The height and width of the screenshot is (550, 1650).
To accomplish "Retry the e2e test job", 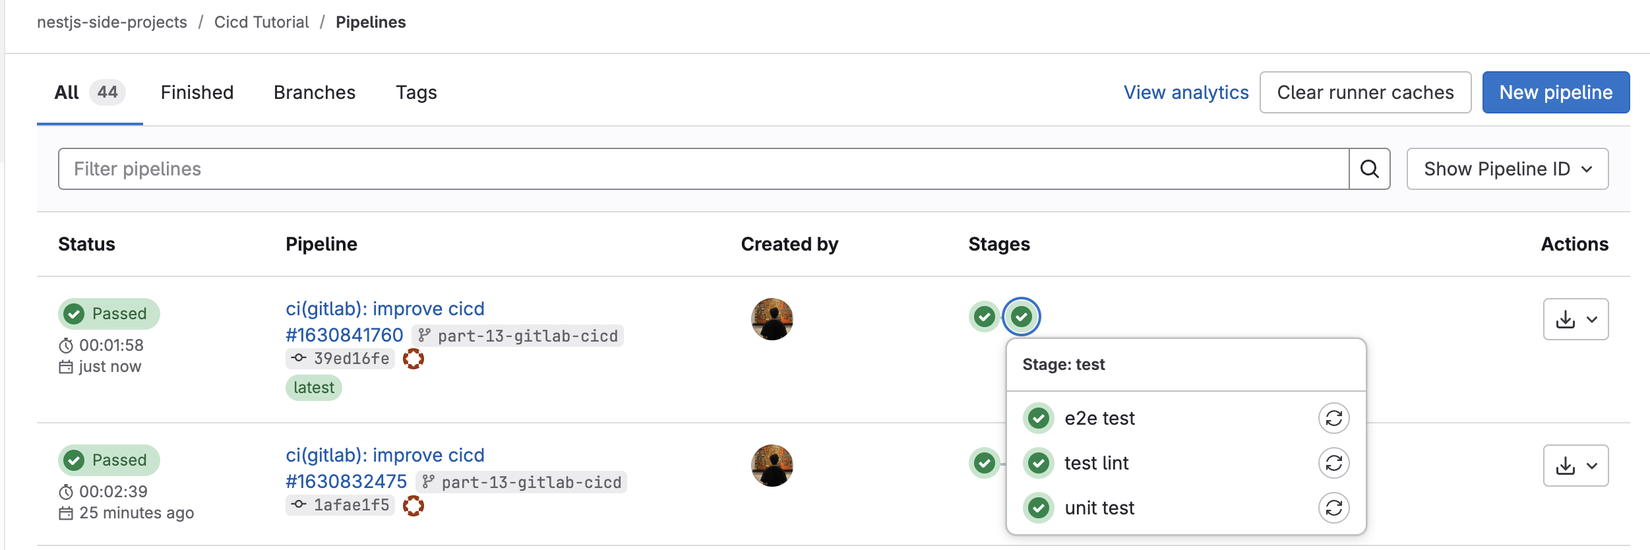I will pyautogui.click(x=1333, y=418).
